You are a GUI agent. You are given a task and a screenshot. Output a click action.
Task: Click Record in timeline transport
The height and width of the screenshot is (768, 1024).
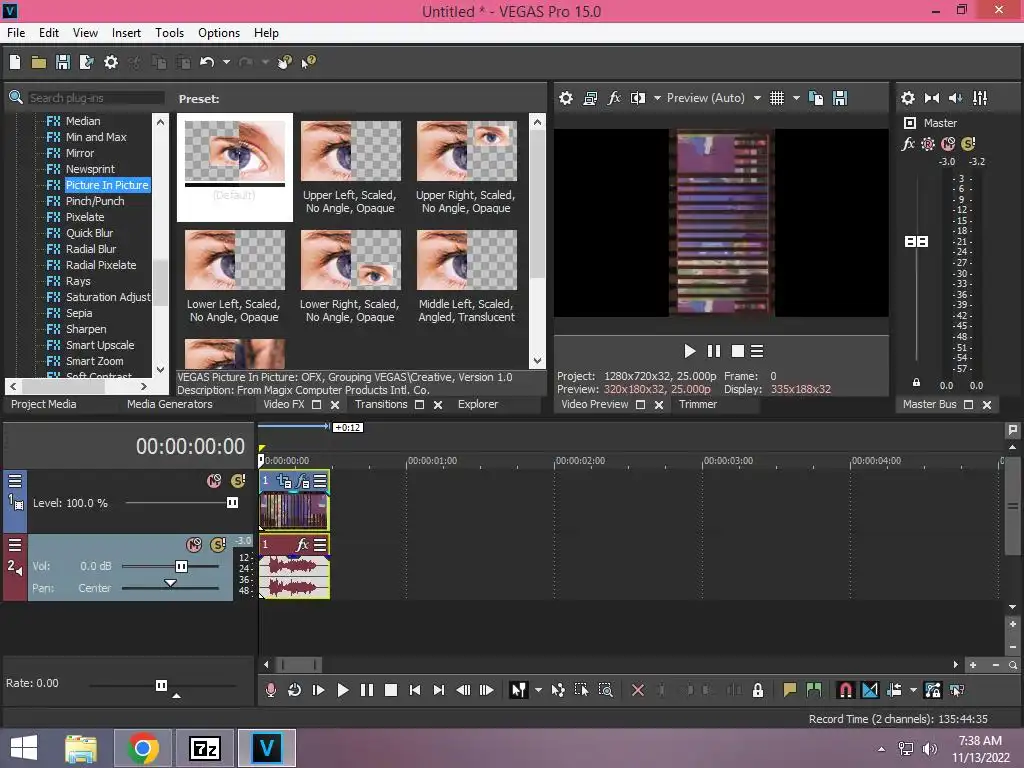pos(270,690)
